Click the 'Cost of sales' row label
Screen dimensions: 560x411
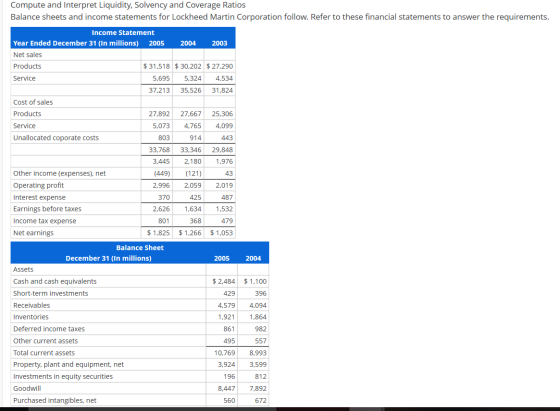click(33, 102)
